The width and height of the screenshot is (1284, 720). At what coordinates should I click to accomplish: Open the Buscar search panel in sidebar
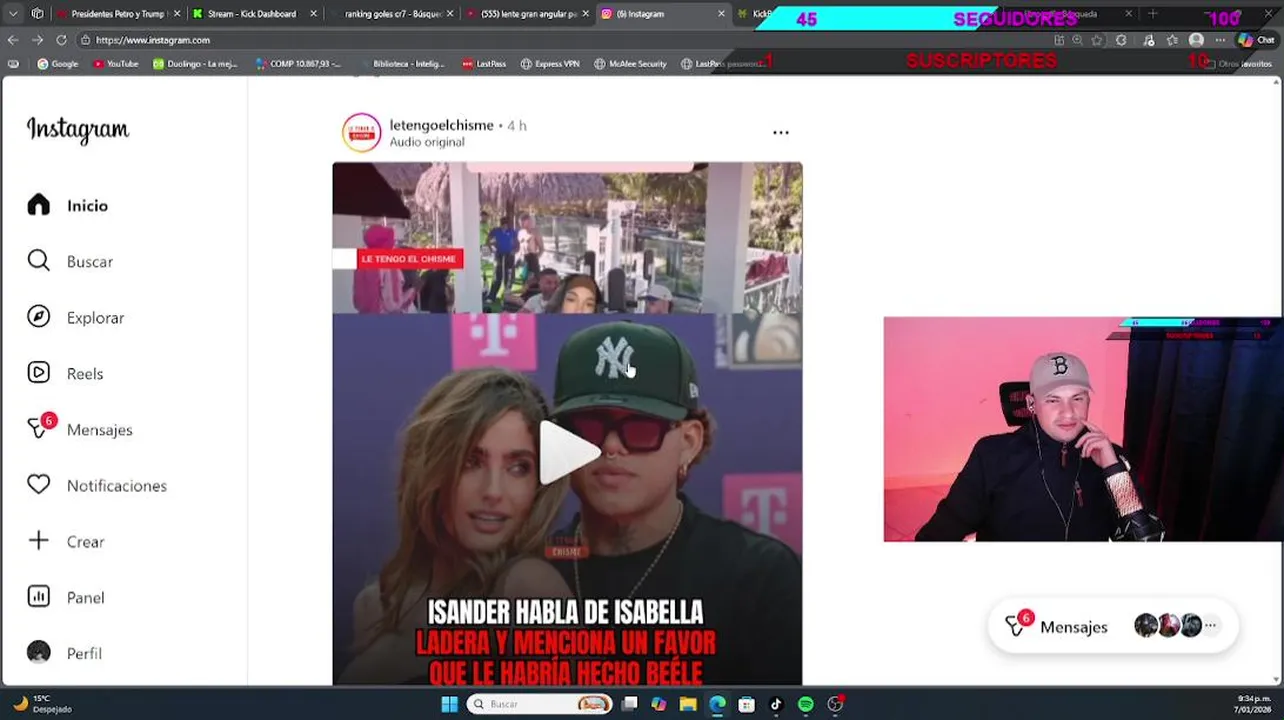[70, 261]
